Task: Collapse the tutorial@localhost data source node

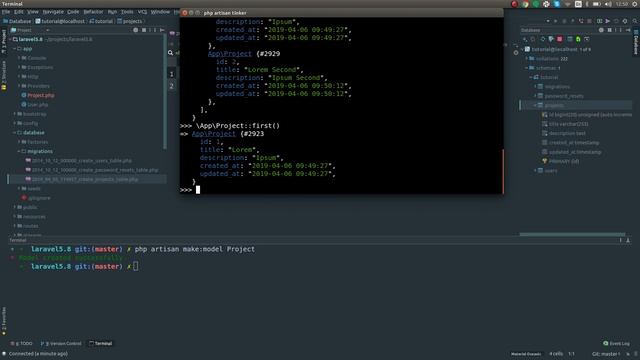Action: coord(522,49)
